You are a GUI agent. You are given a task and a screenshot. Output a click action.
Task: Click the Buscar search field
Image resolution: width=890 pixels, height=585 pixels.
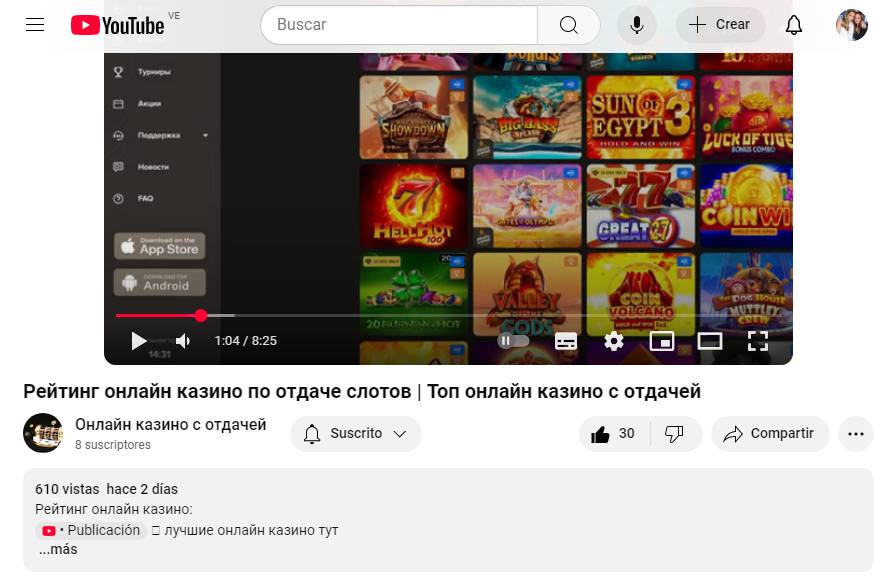tap(399, 24)
